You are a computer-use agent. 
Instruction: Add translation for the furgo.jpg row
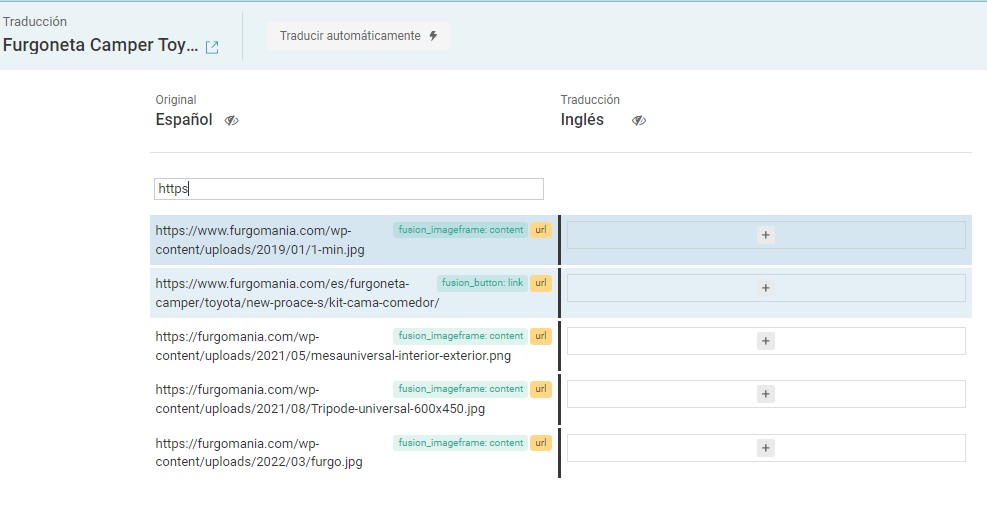click(765, 448)
